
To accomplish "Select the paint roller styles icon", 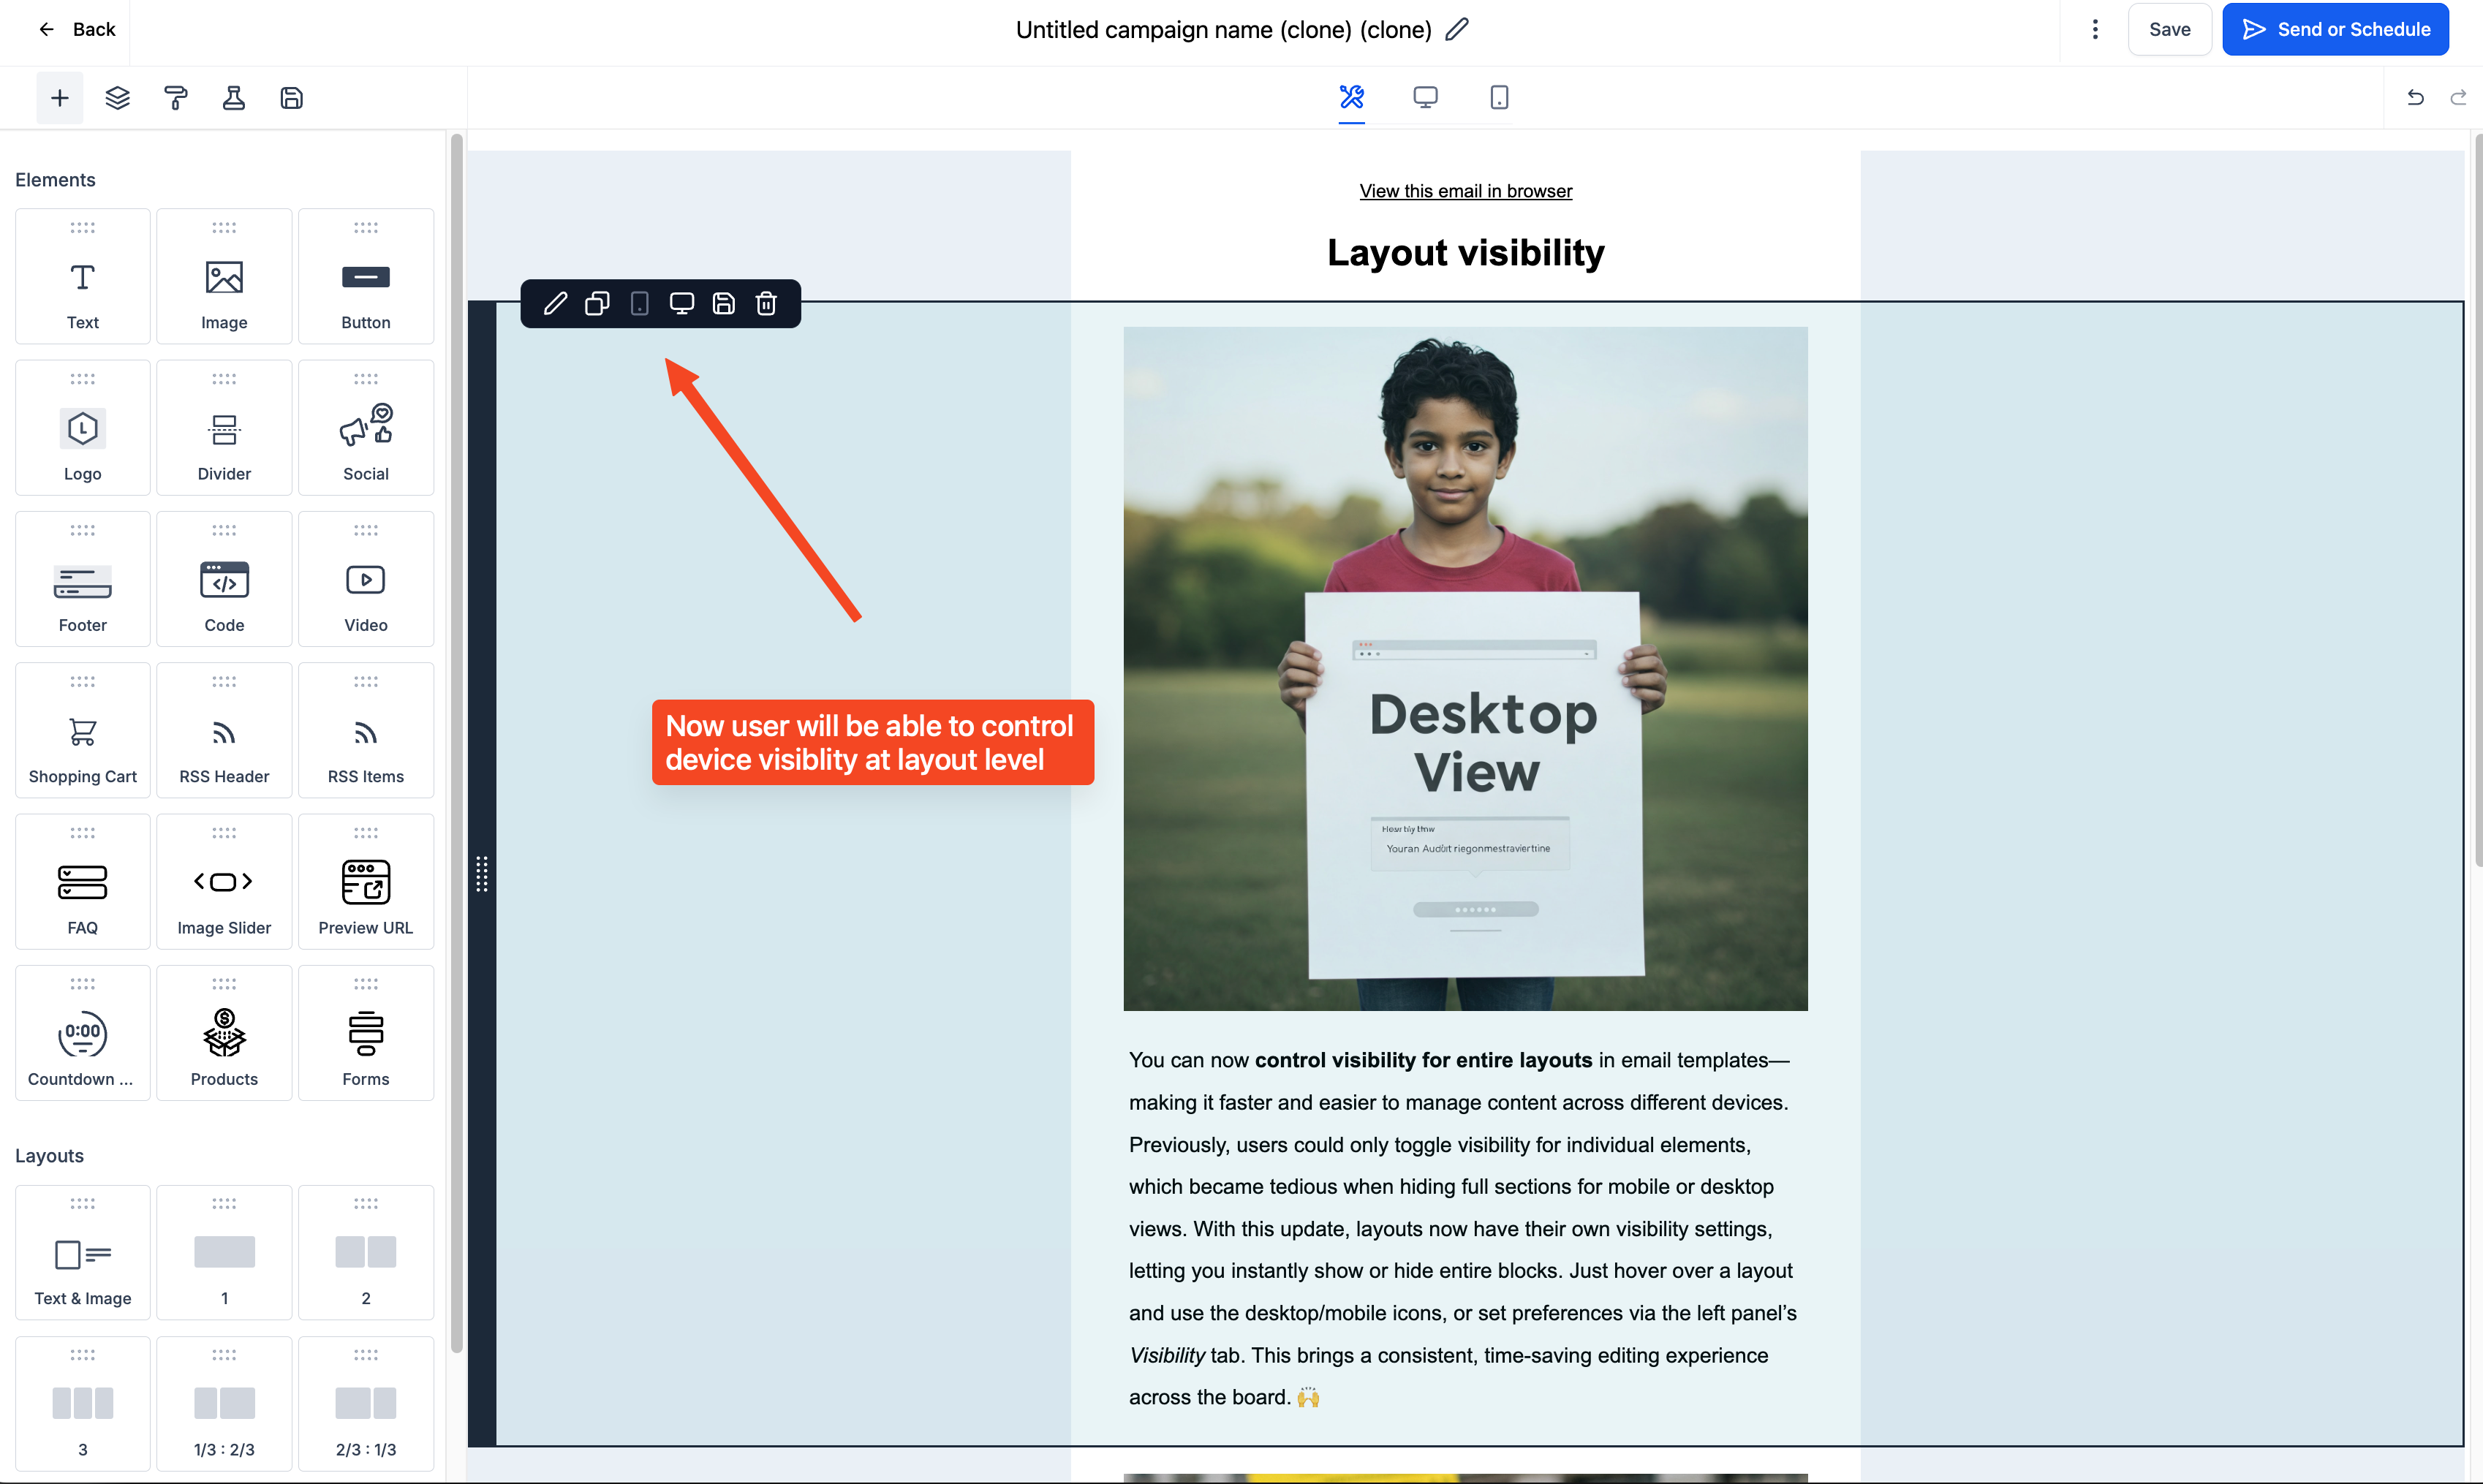I will (176, 97).
